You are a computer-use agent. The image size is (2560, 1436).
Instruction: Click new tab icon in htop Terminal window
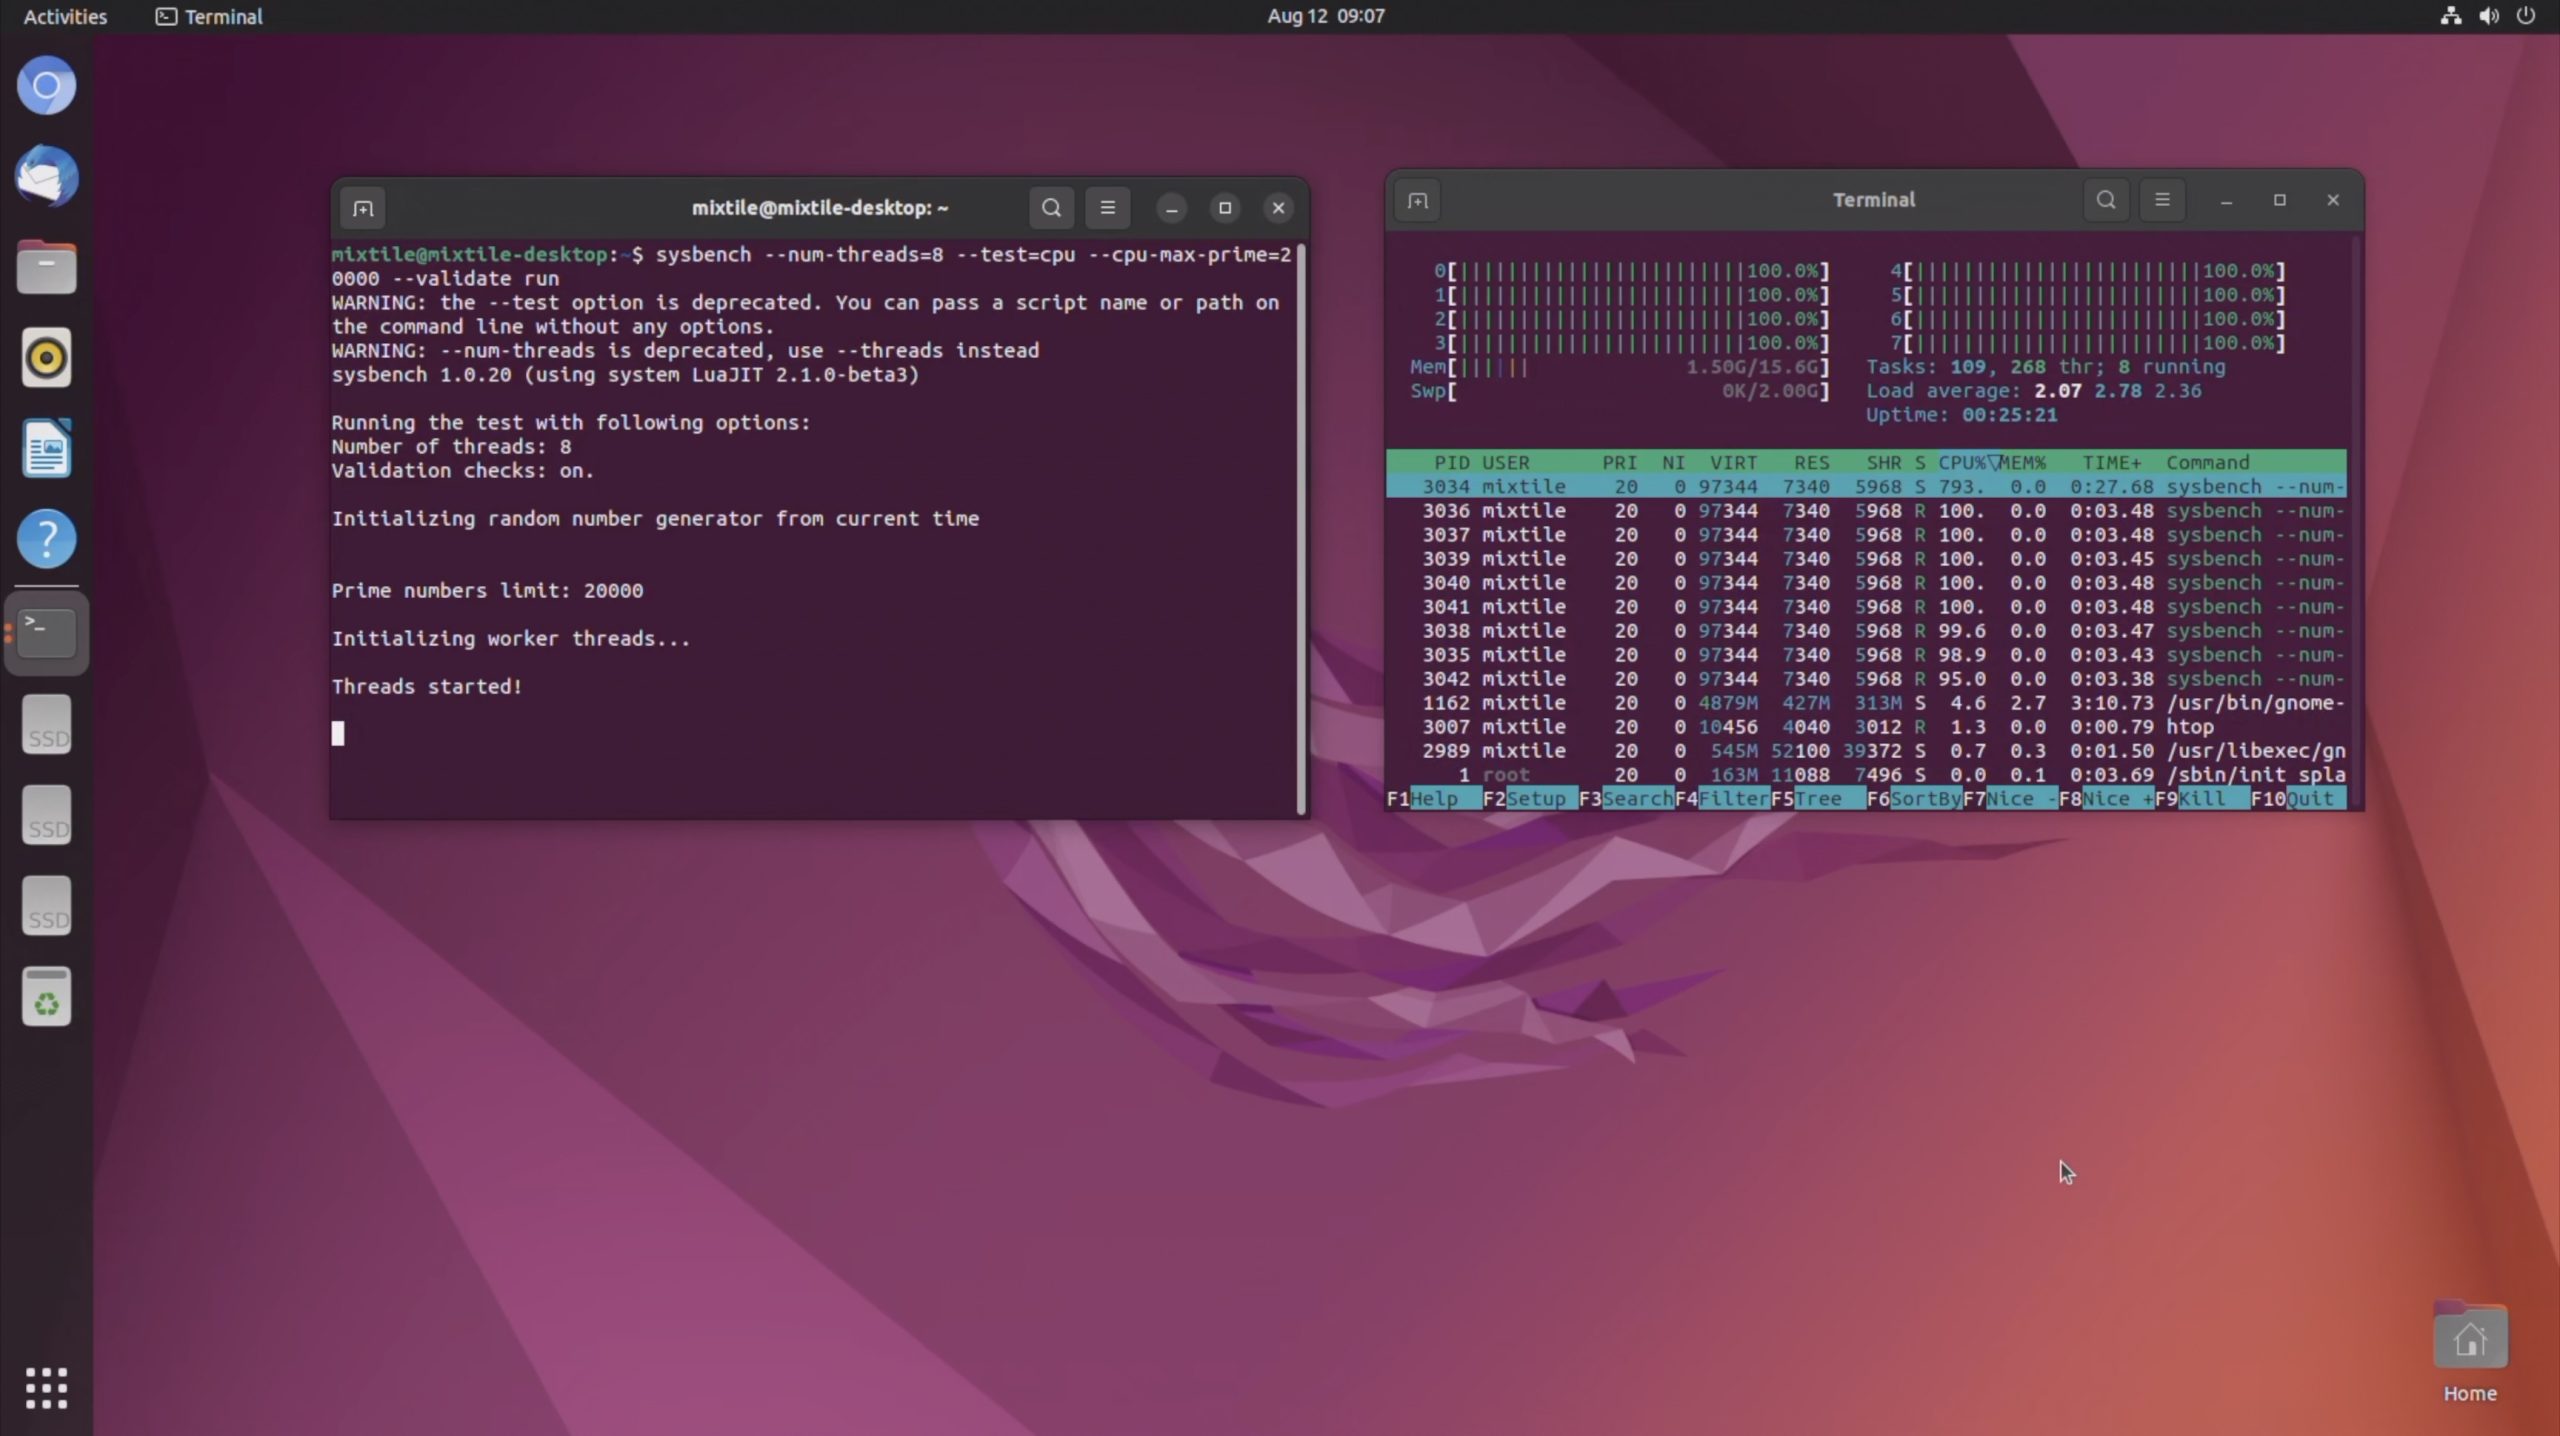[1417, 201]
